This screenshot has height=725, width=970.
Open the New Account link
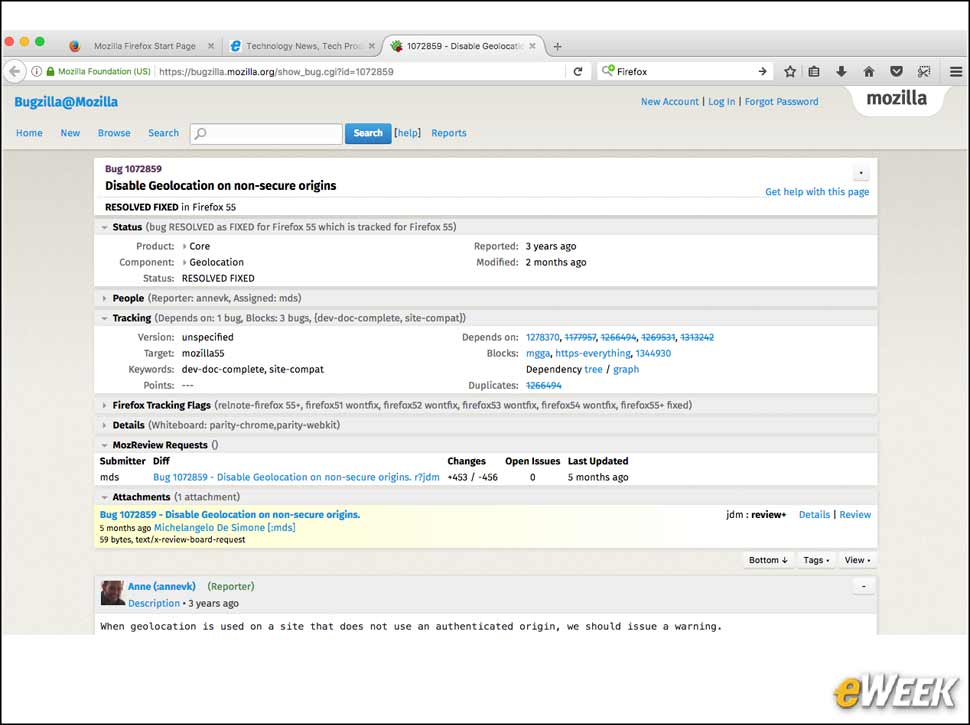[x=669, y=101]
